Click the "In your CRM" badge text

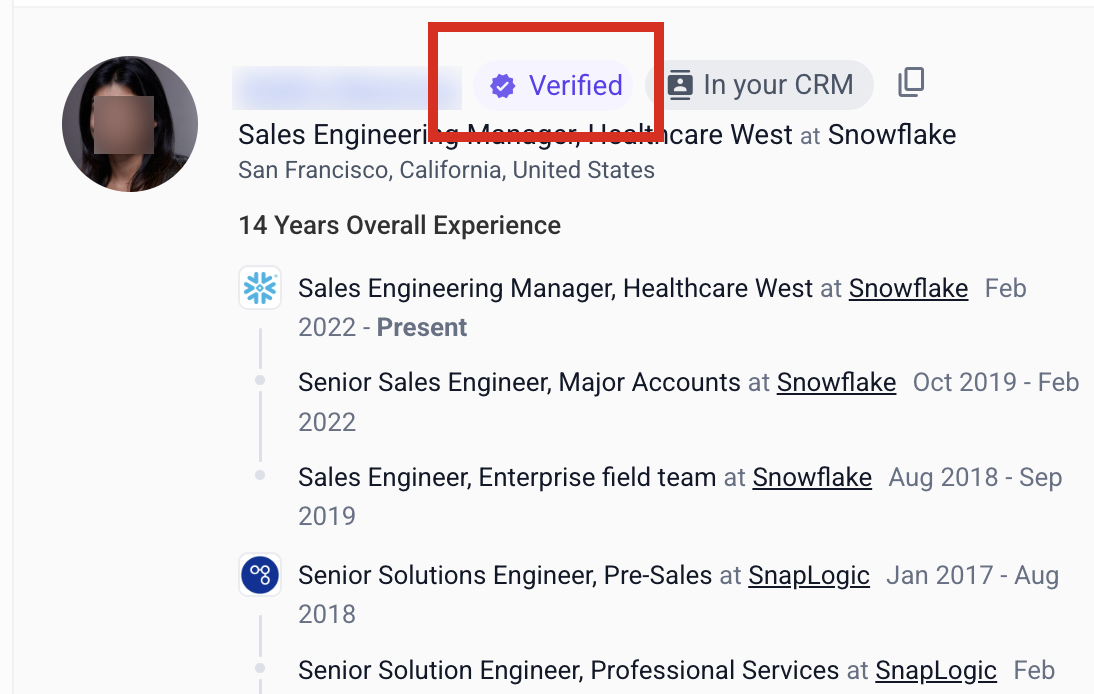tap(778, 85)
